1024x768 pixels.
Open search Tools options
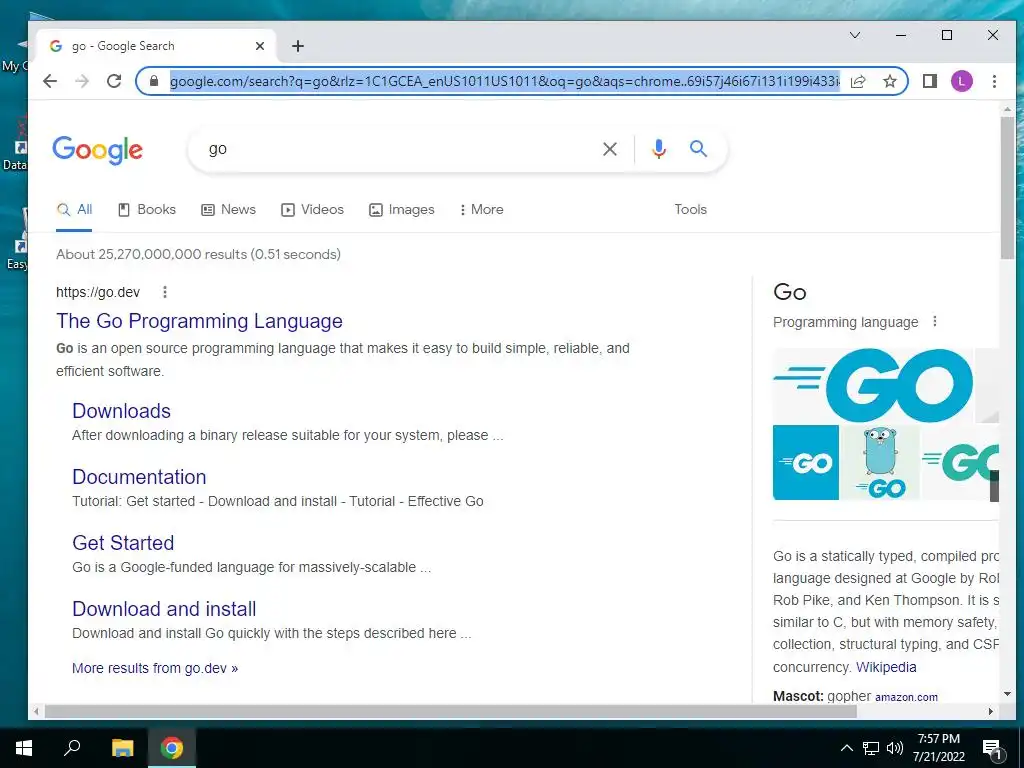(690, 210)
